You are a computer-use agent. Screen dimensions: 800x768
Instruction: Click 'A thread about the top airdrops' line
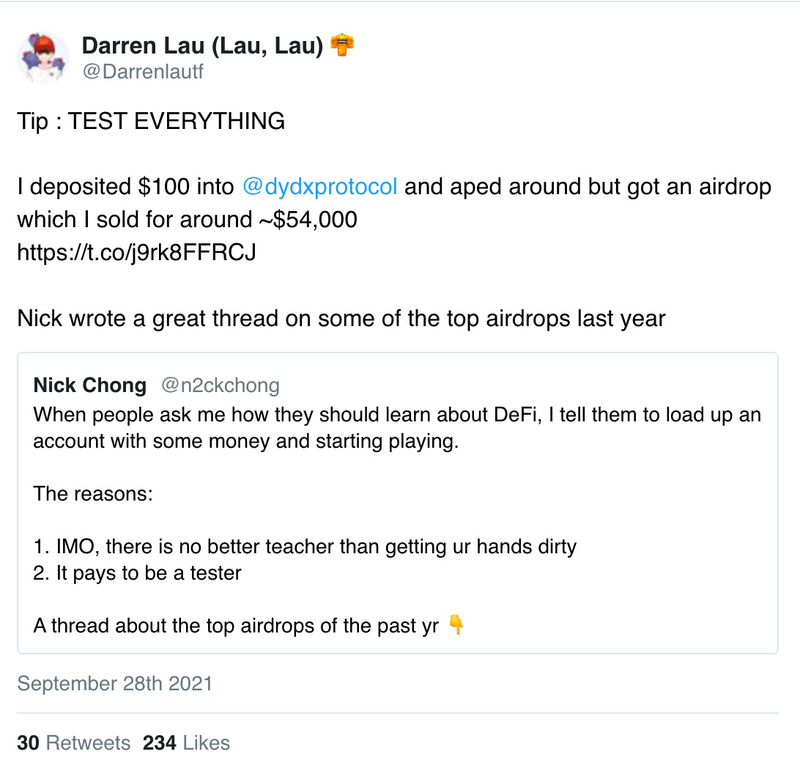click(238, 626)
